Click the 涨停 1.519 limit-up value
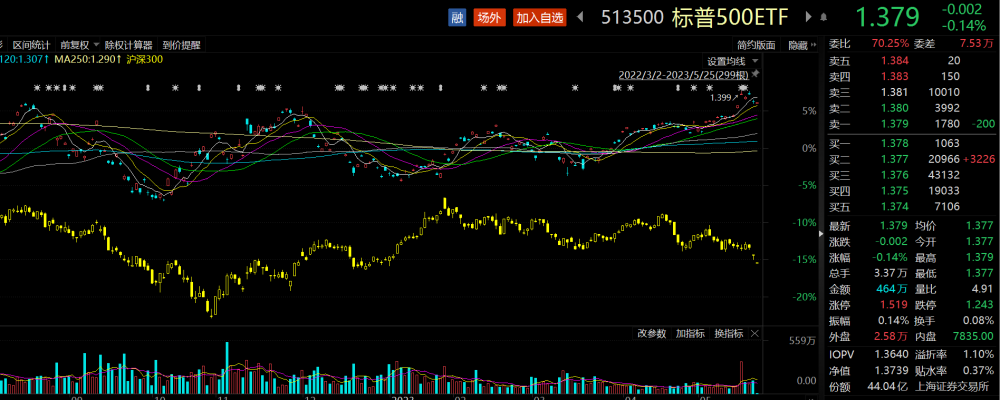 (894, 305)
